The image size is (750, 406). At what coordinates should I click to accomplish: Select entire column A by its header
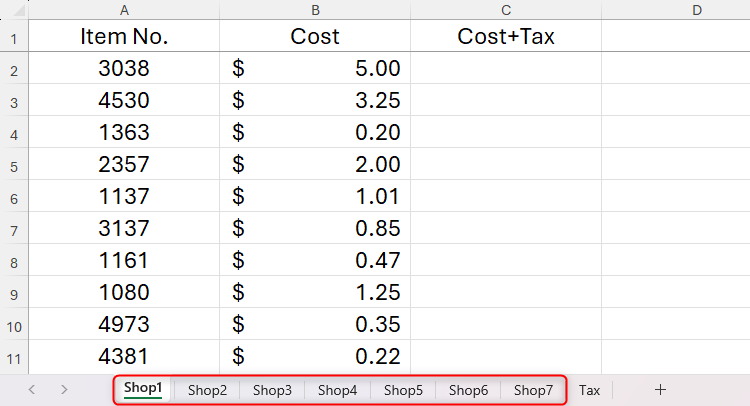124,10
